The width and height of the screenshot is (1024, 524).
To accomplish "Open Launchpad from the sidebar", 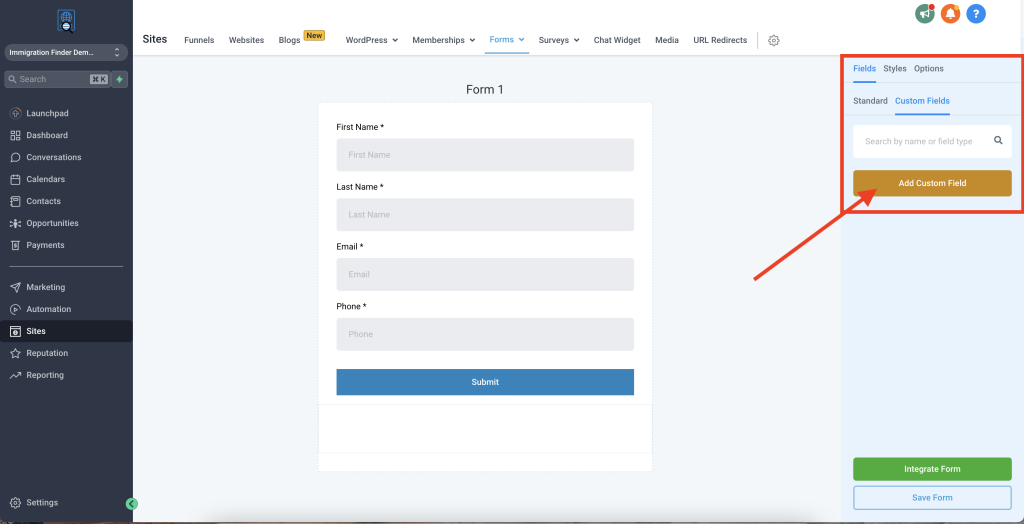I will pos(47,113).
